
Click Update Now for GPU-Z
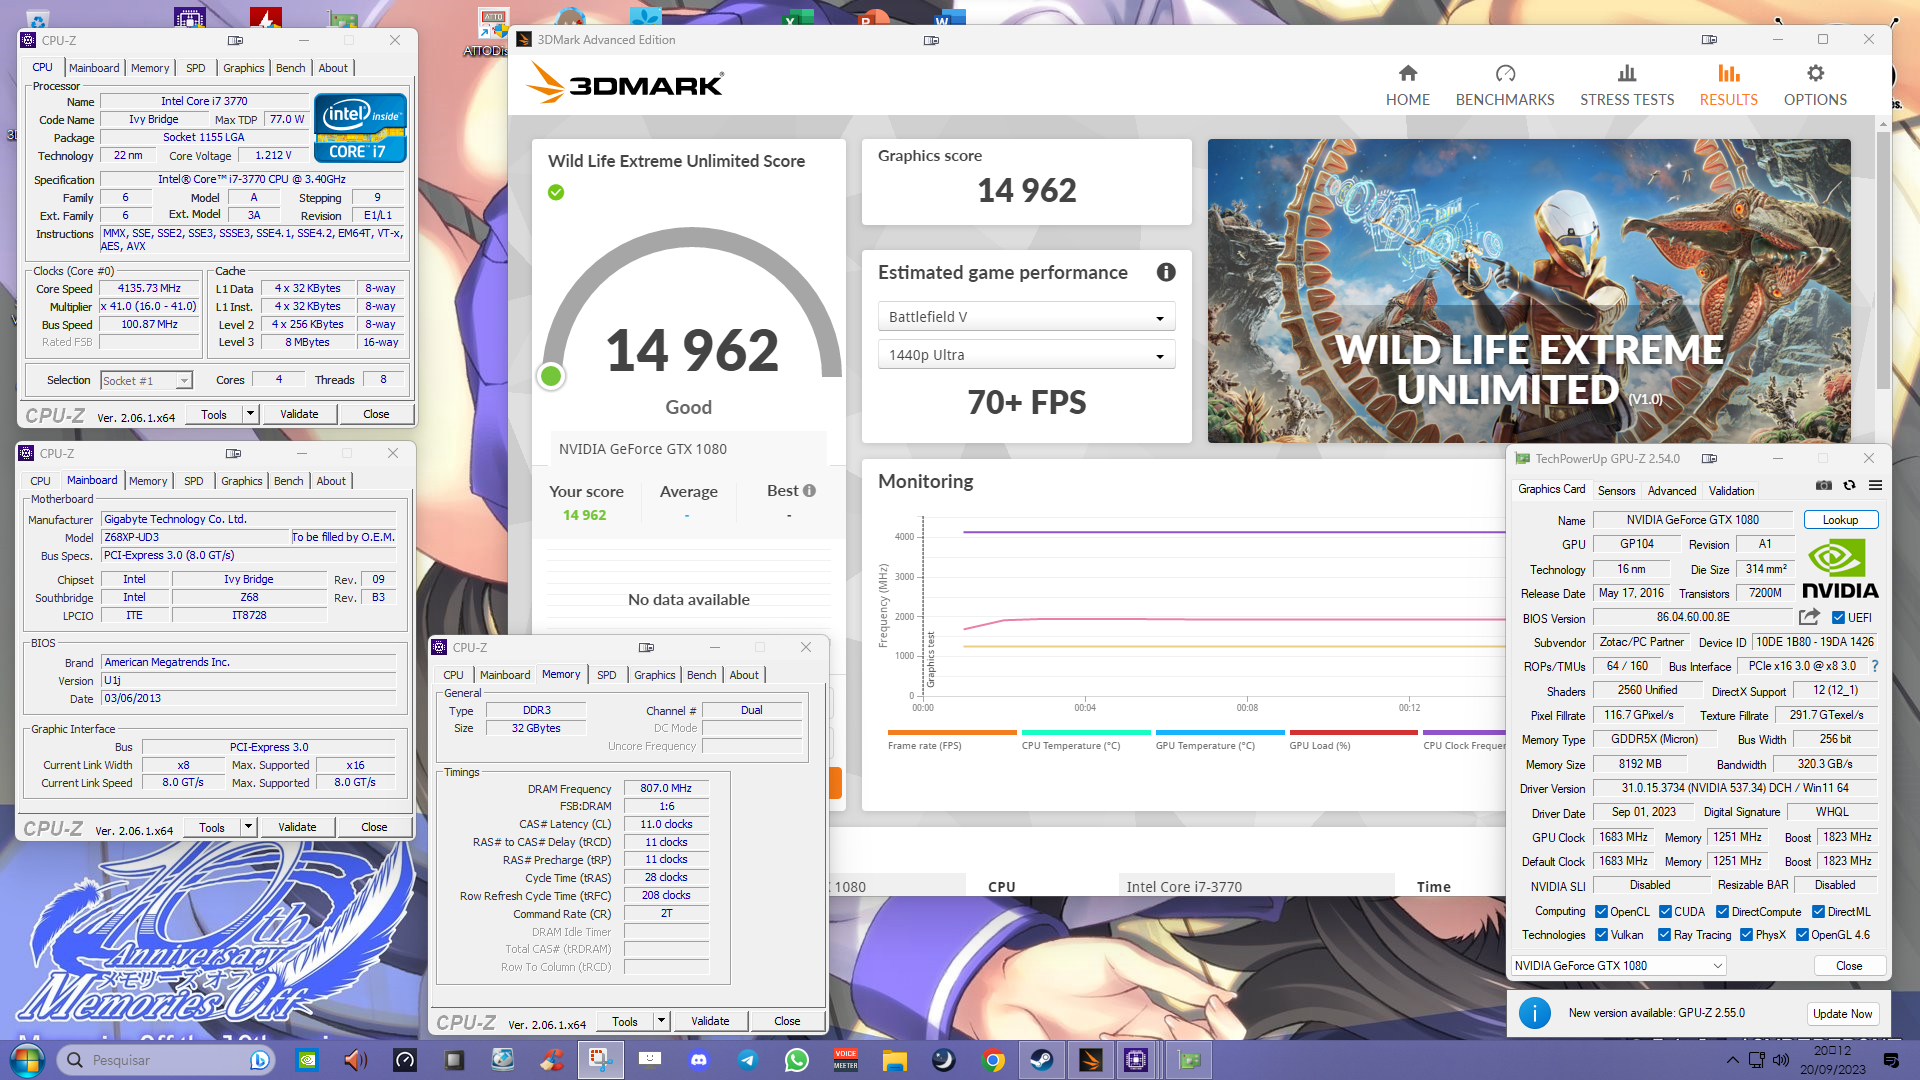(1842, 1013)
